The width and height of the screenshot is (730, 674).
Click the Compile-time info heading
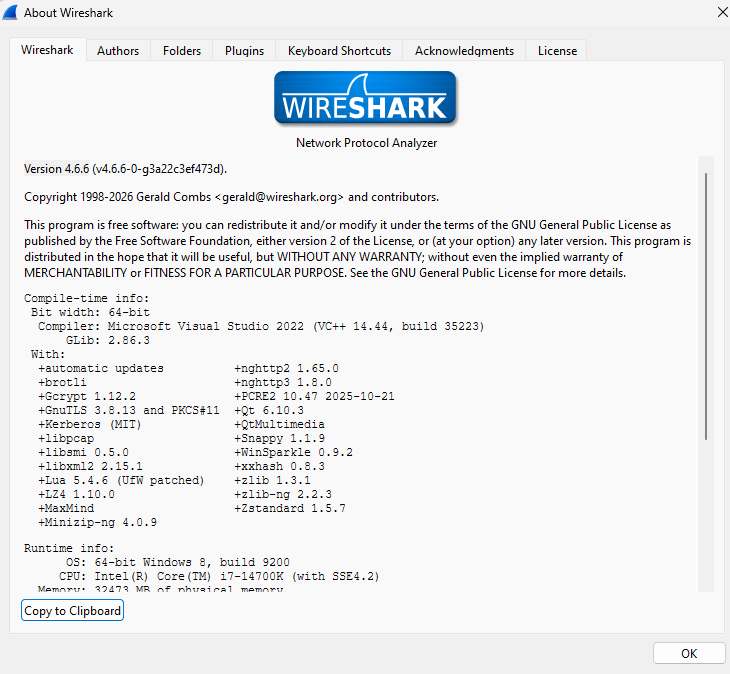[x=87, y=298]
